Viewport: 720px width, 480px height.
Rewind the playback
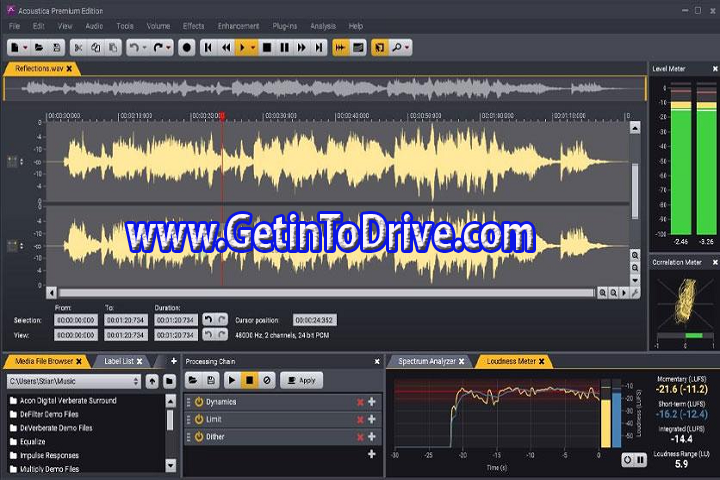pos(226,47)
